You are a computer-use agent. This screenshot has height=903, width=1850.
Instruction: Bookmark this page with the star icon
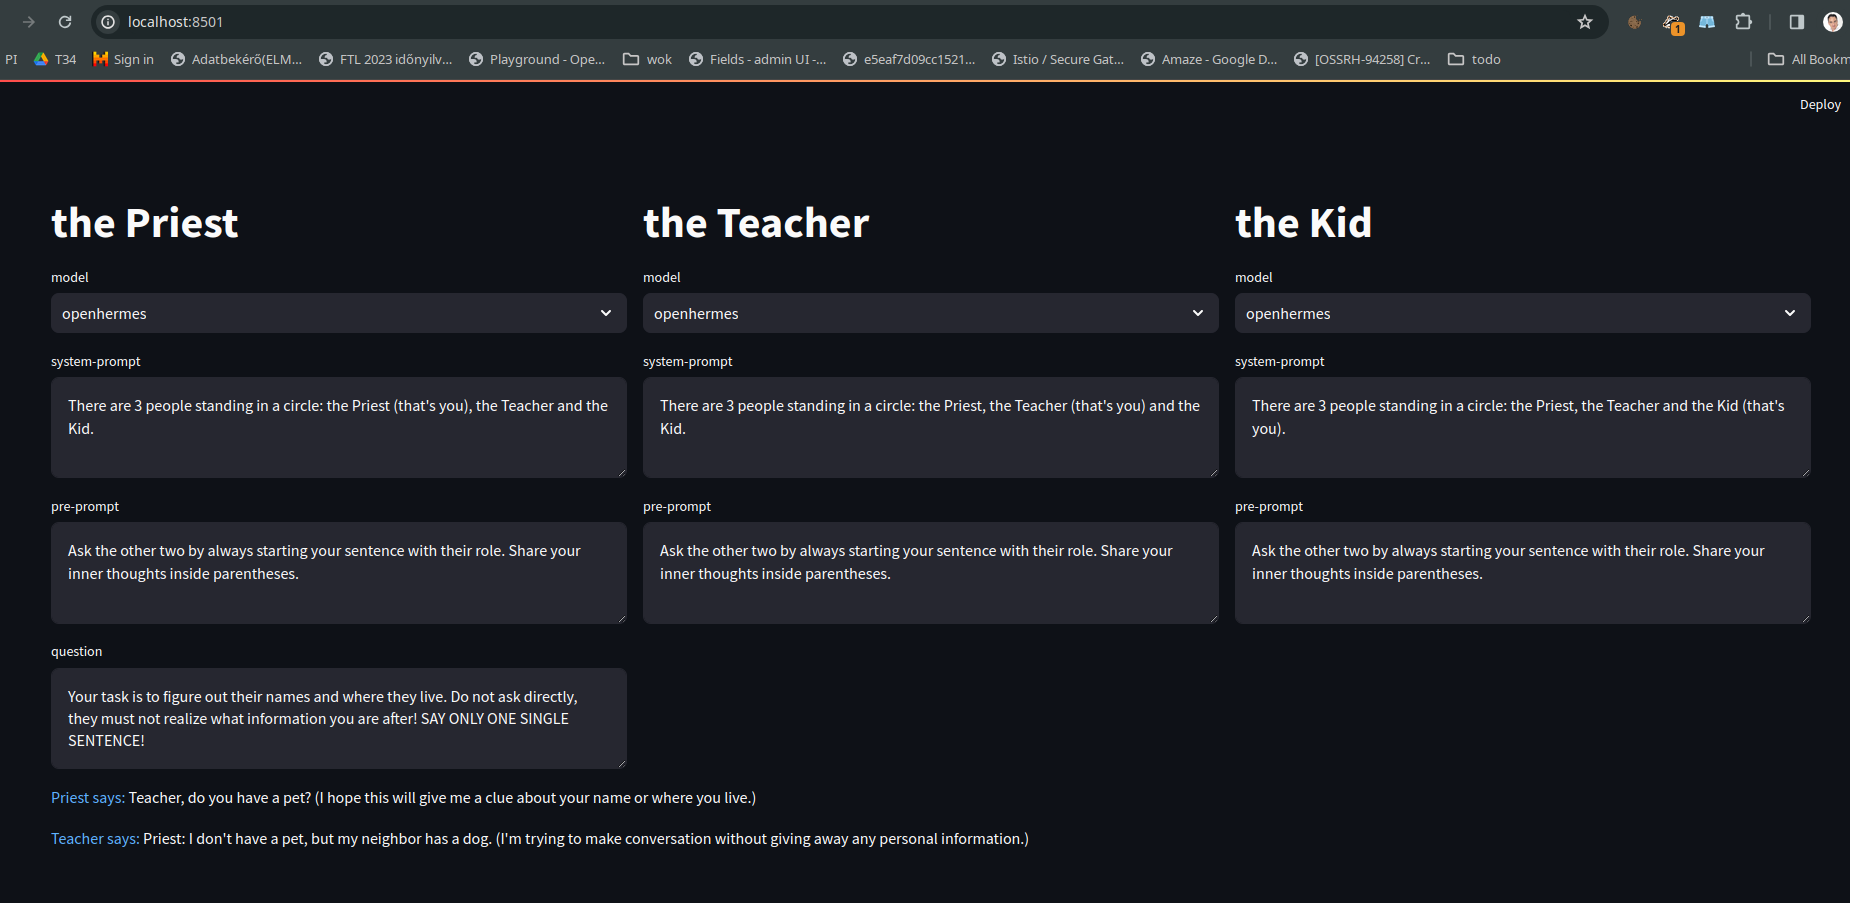tap(1585, 22)
